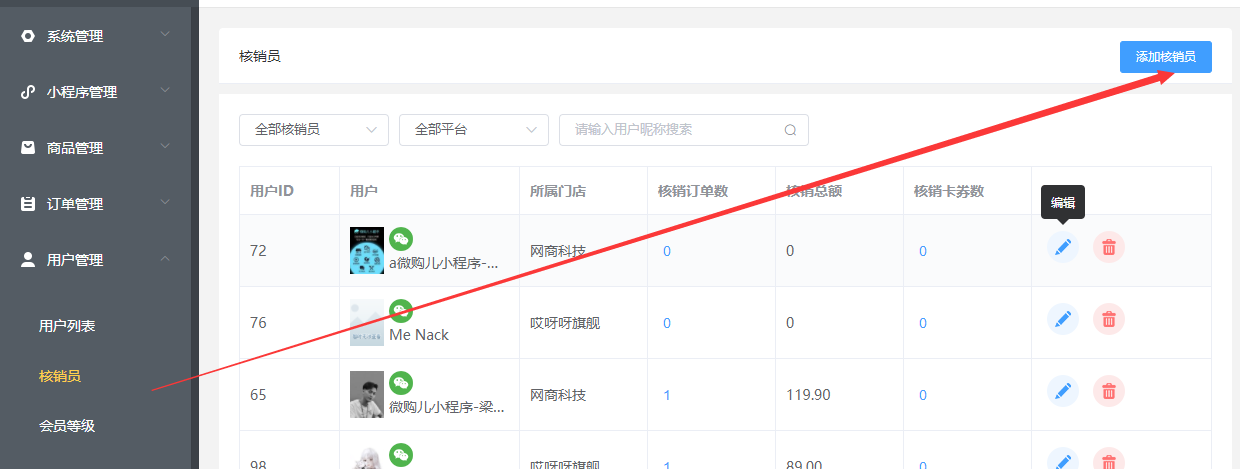
Task: Click coupon count link for user 72
Action: click(923, 251)
